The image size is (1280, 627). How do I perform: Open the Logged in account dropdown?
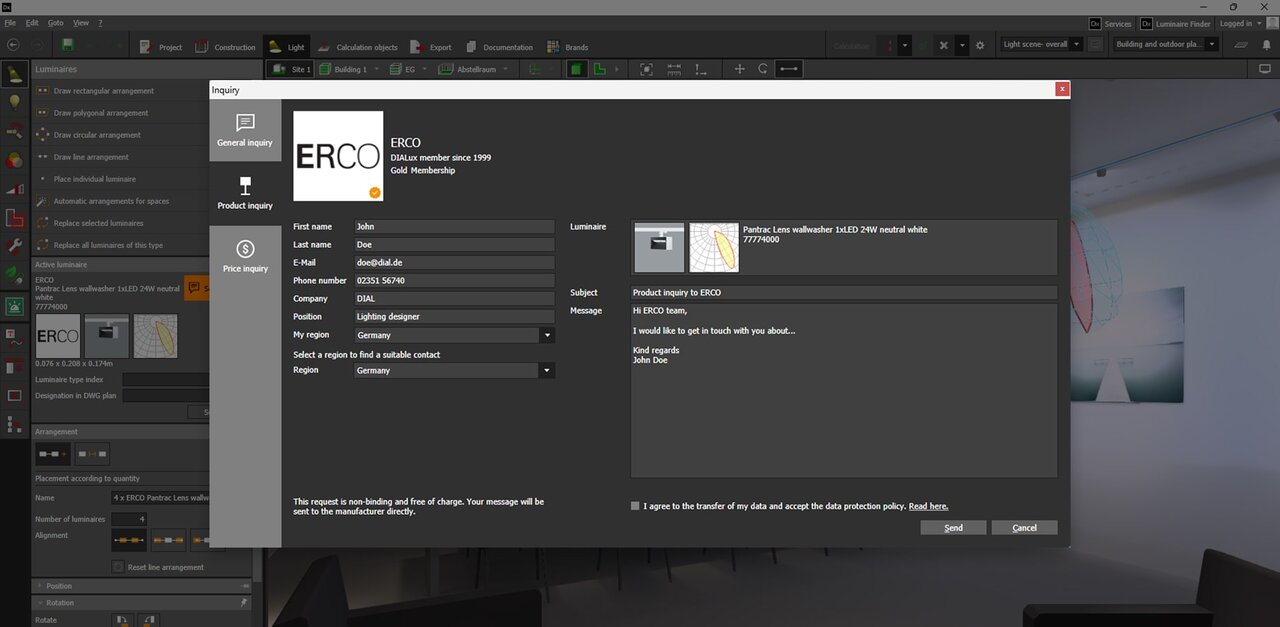(1238, 24)
